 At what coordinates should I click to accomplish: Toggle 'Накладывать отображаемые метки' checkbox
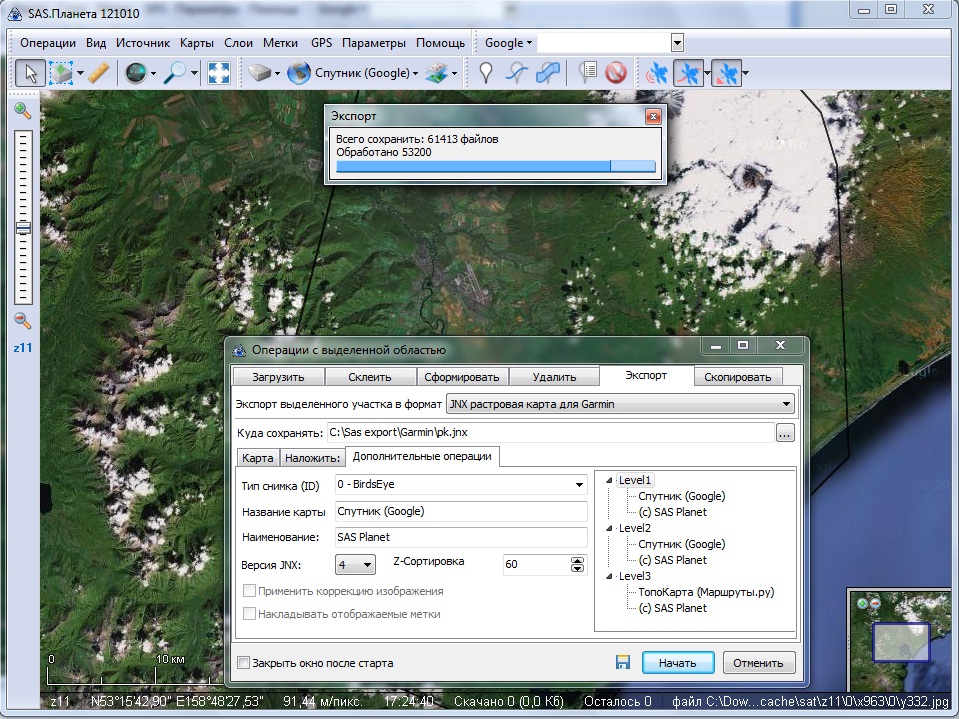click(x=250, y=613)
